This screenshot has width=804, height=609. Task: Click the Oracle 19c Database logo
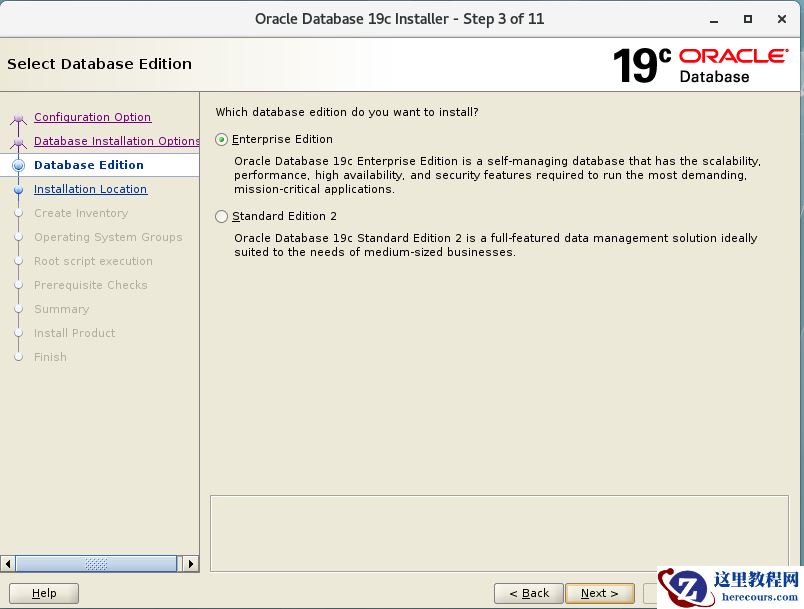click(700, 65)
